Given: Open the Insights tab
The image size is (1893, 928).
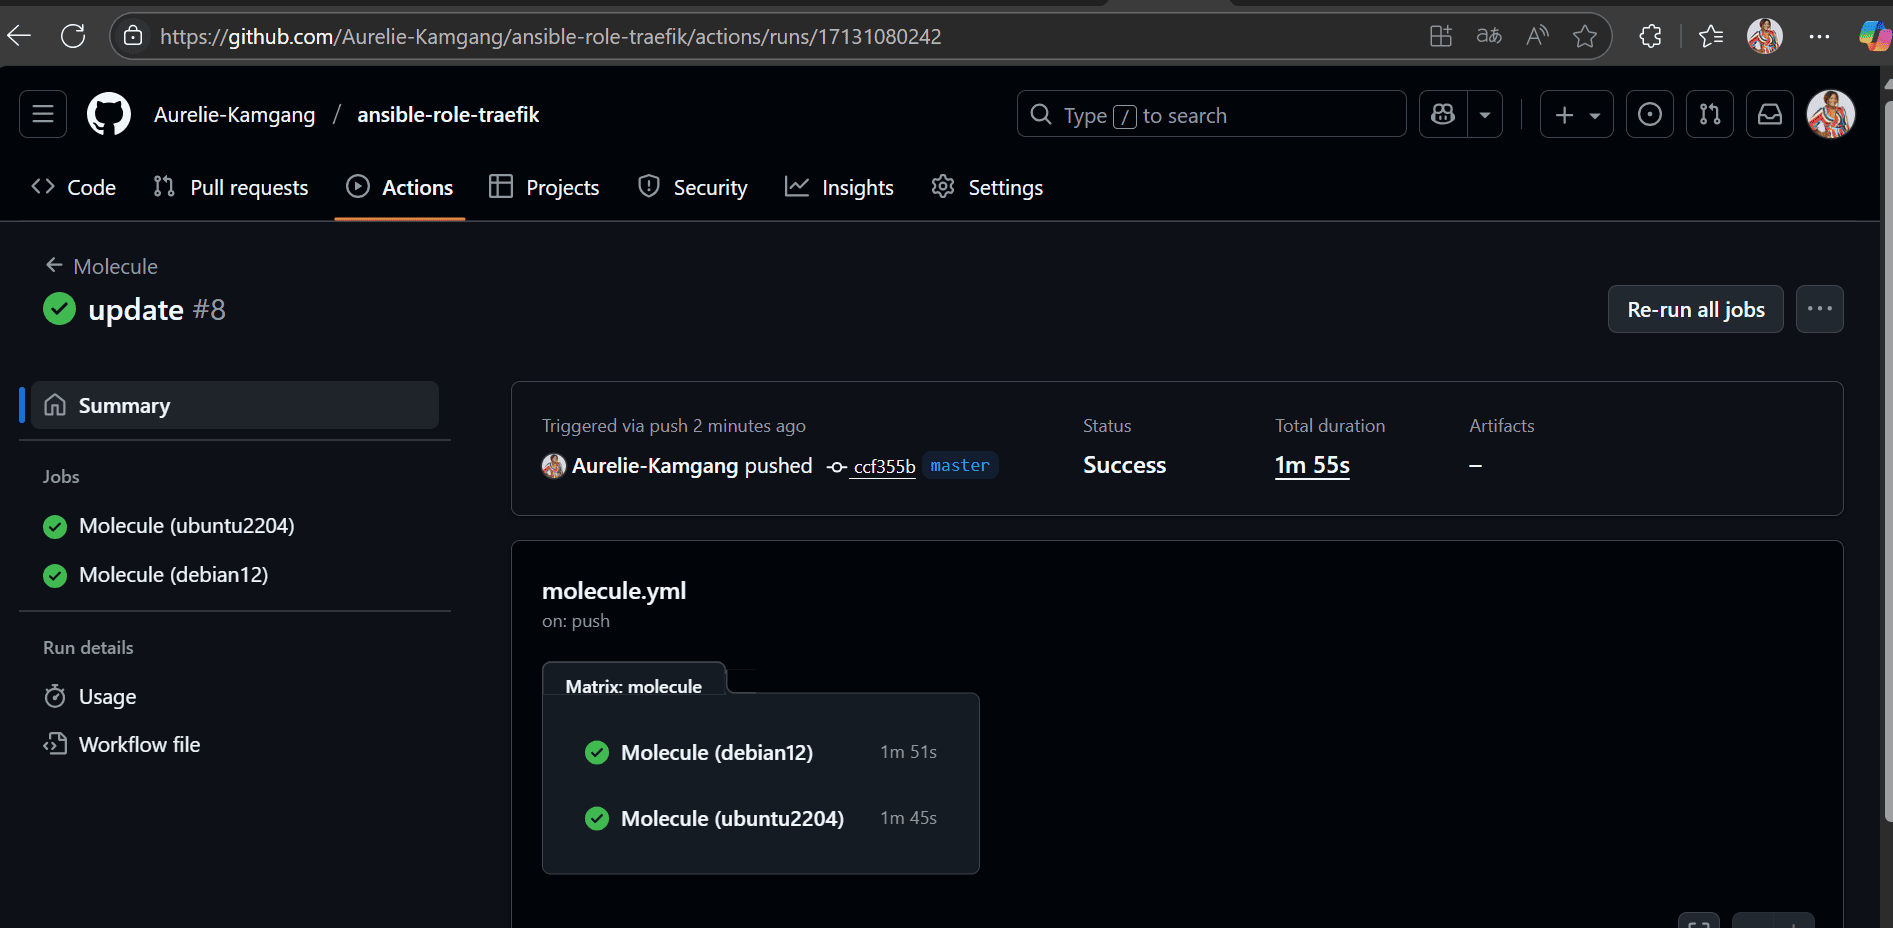Looking at the screenshot, I should (x=839, y=187).
